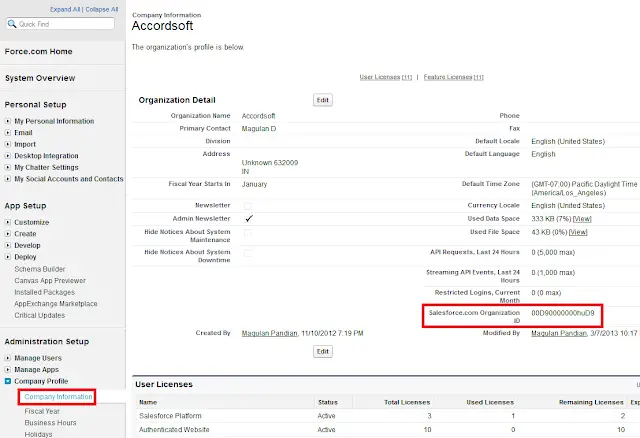Expand the Manage Users node arrow
This screenshot has width=640, height=438.
click(8, 358)
